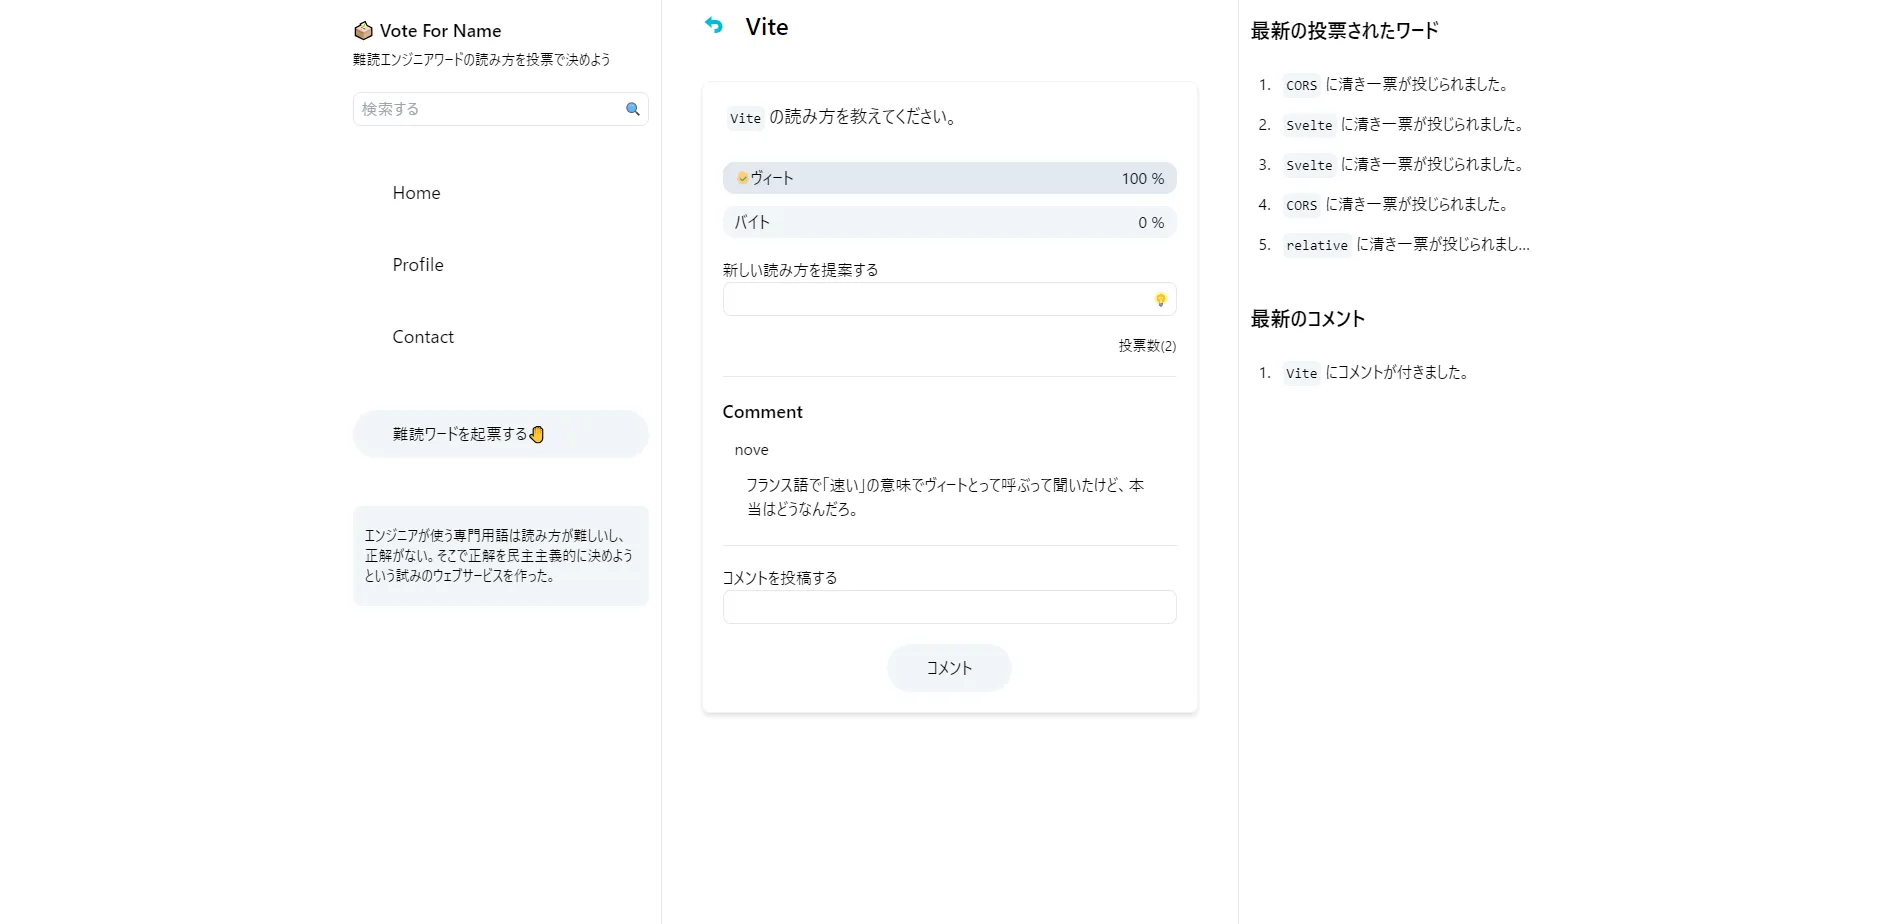Open the Vite link under 最新のコメント
Screen dimensions: 1901x924
pyautogui.click(x=1301, y=373)
